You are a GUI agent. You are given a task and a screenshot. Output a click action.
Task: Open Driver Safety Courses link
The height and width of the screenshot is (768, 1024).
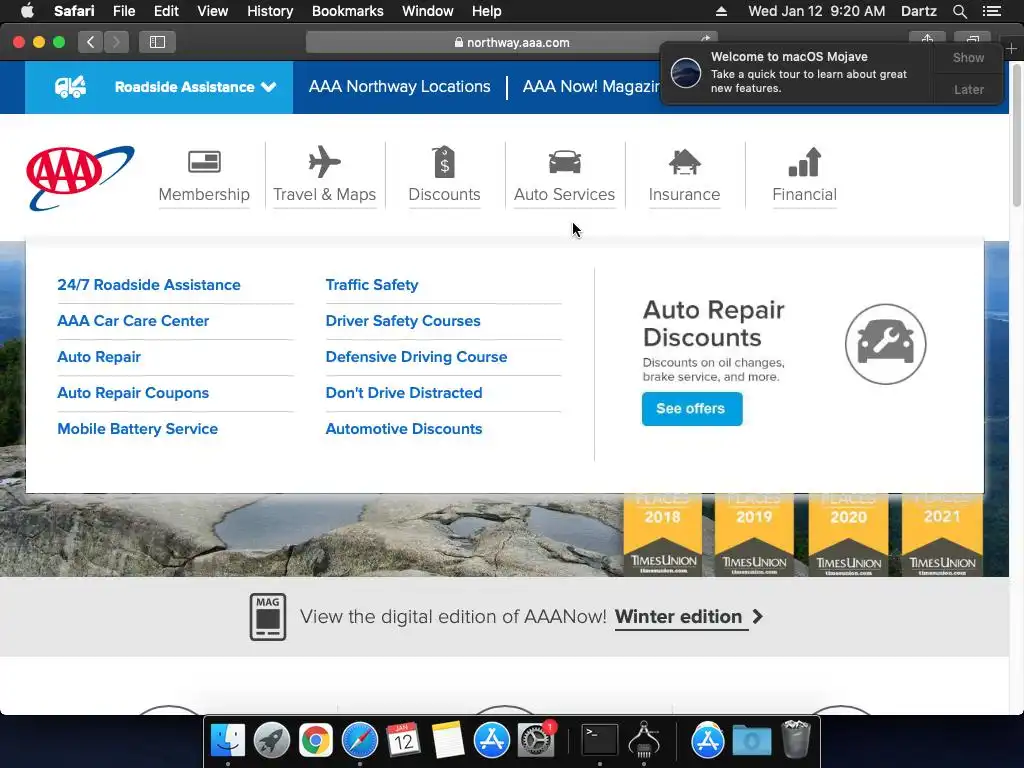click(x=403, y=321)
